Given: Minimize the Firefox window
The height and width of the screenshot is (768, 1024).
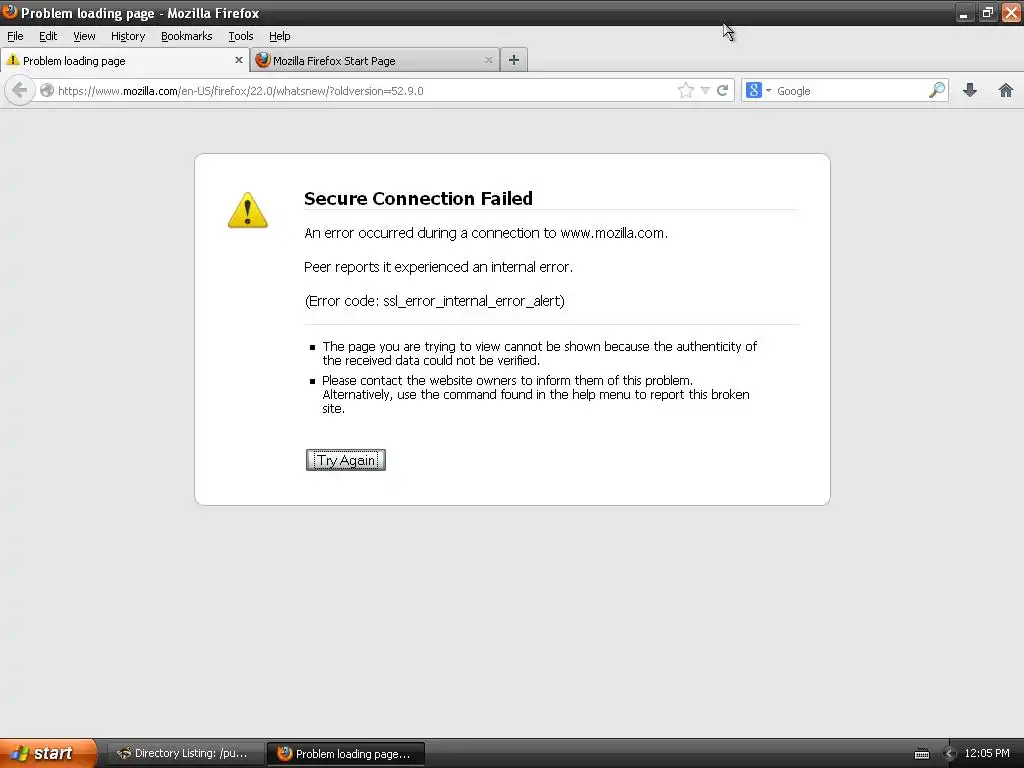Looking at the screenshot, I should [x=964, y=12].
